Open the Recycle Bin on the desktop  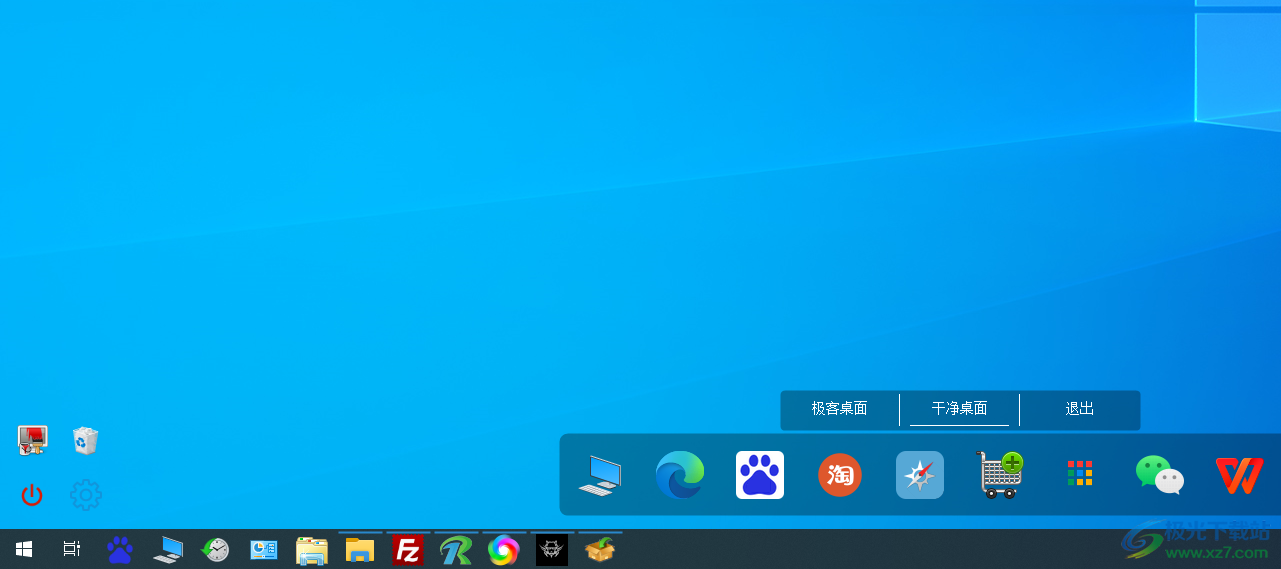(x=86, y=441)
